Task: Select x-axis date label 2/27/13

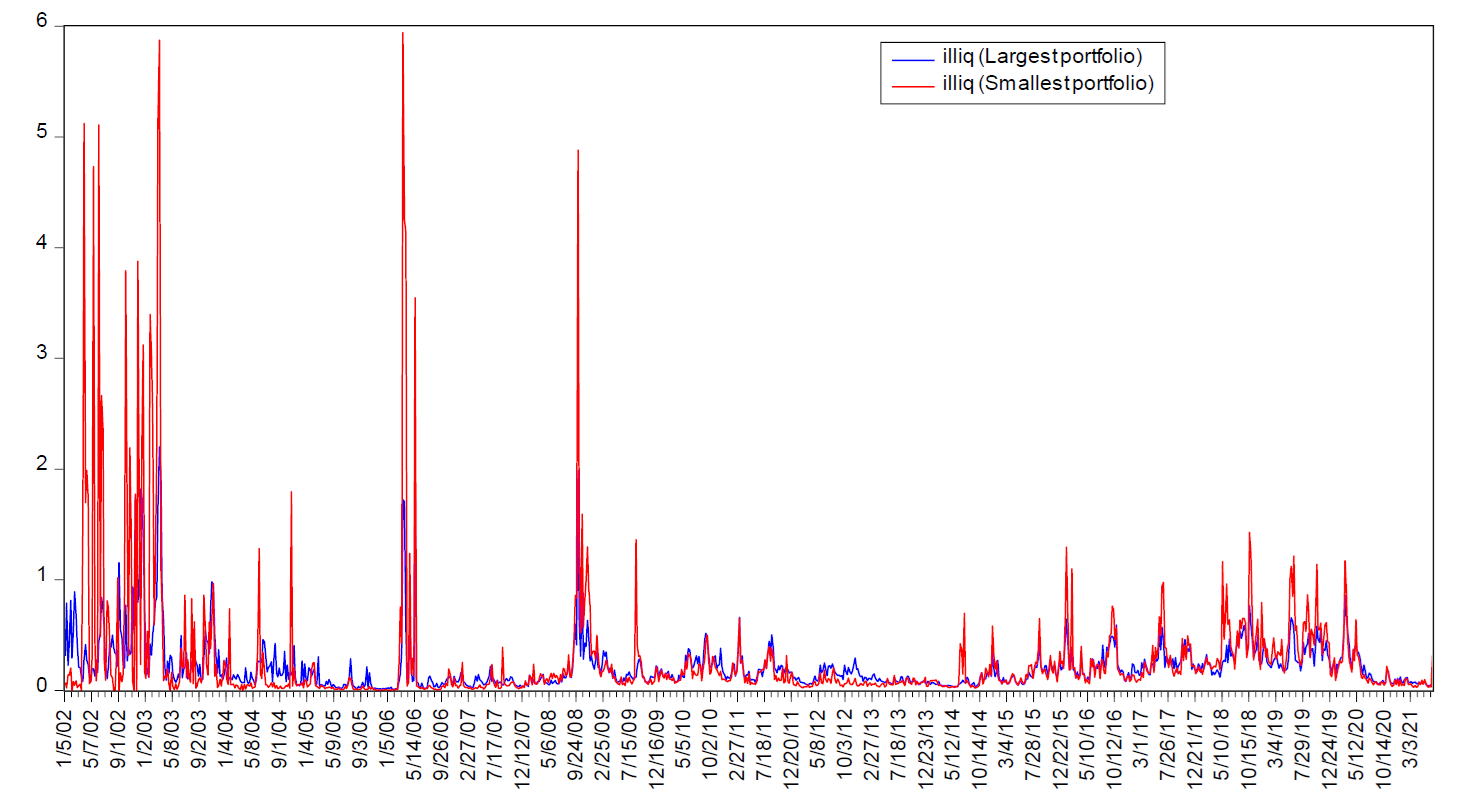Action: click(x=871, y=742)
